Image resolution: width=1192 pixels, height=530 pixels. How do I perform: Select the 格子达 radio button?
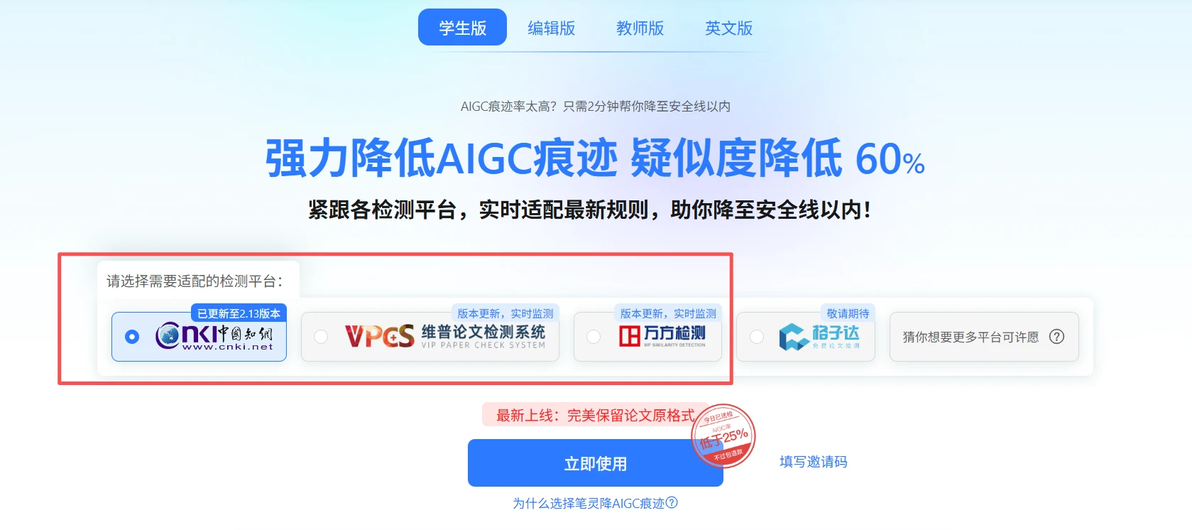click(x=756, y=337)
